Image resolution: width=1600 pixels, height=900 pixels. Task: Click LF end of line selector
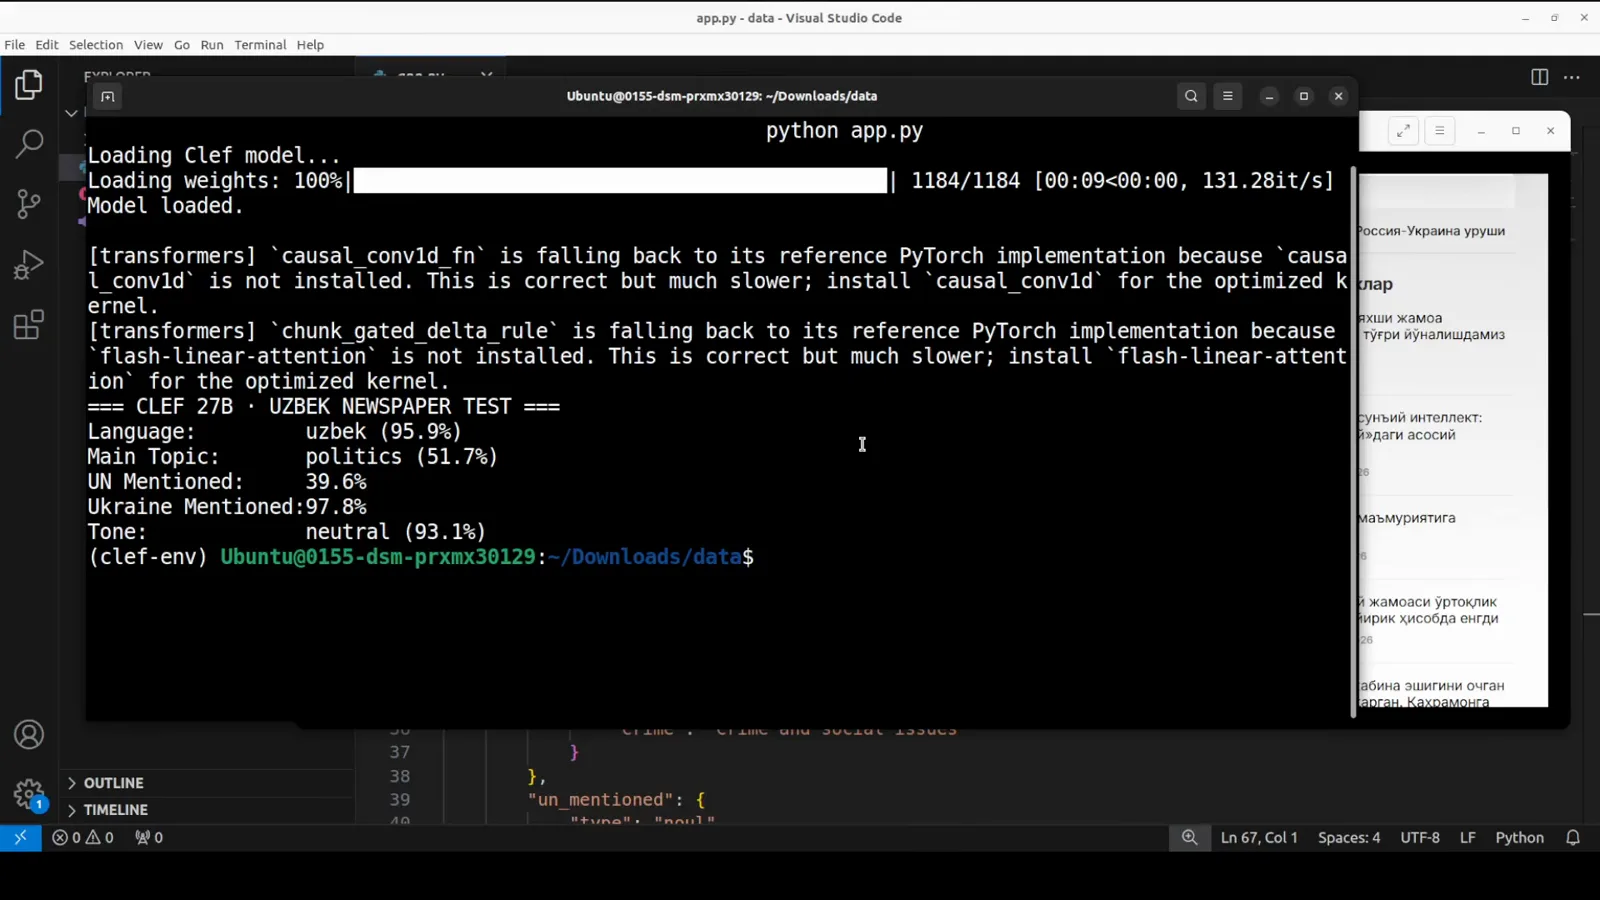(1468, 838)
